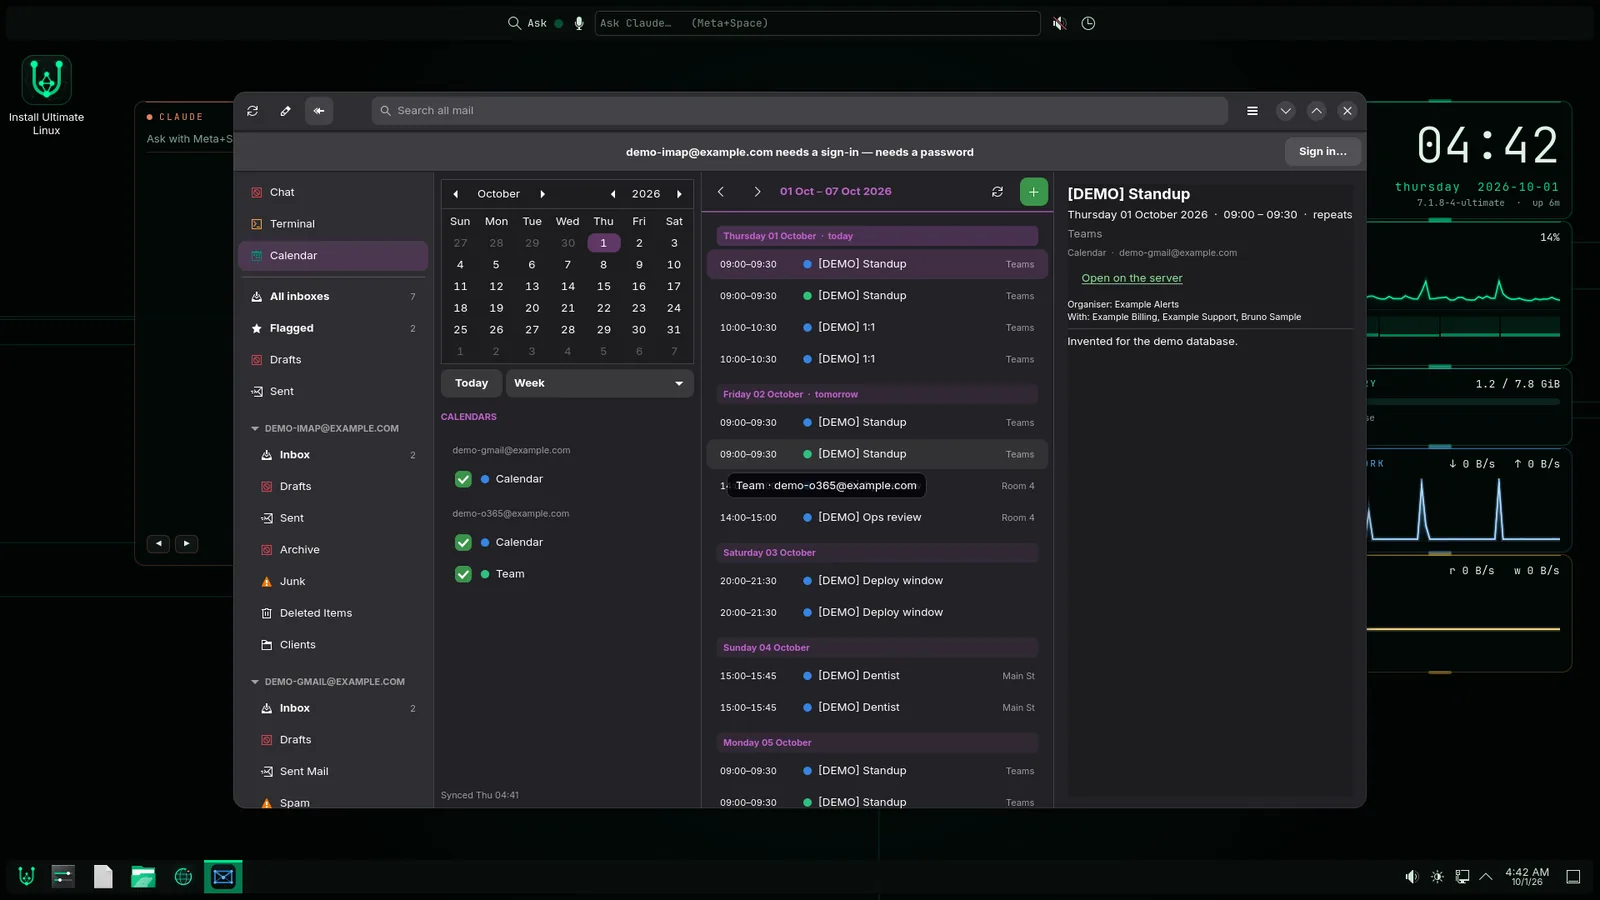Click the up chevron in window header

(1317, 111)
